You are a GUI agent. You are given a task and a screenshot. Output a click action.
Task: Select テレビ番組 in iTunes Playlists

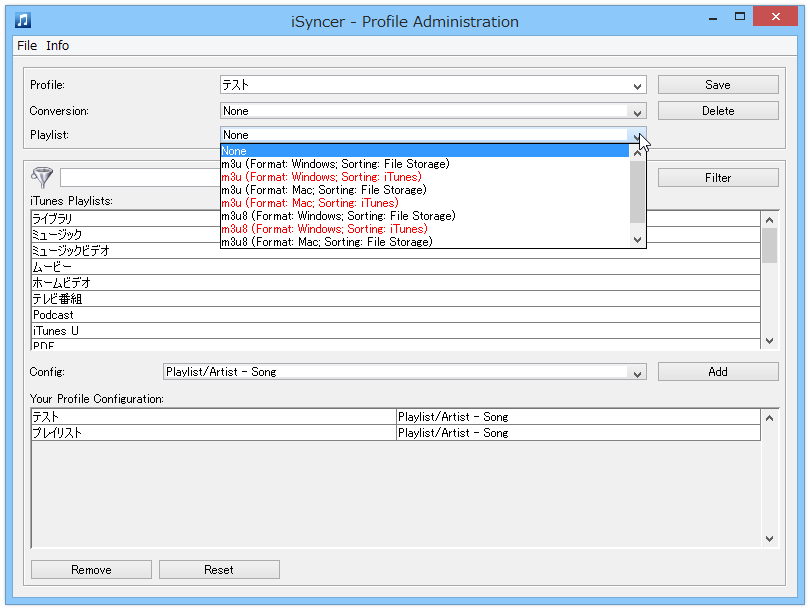(x=396, y=299)
